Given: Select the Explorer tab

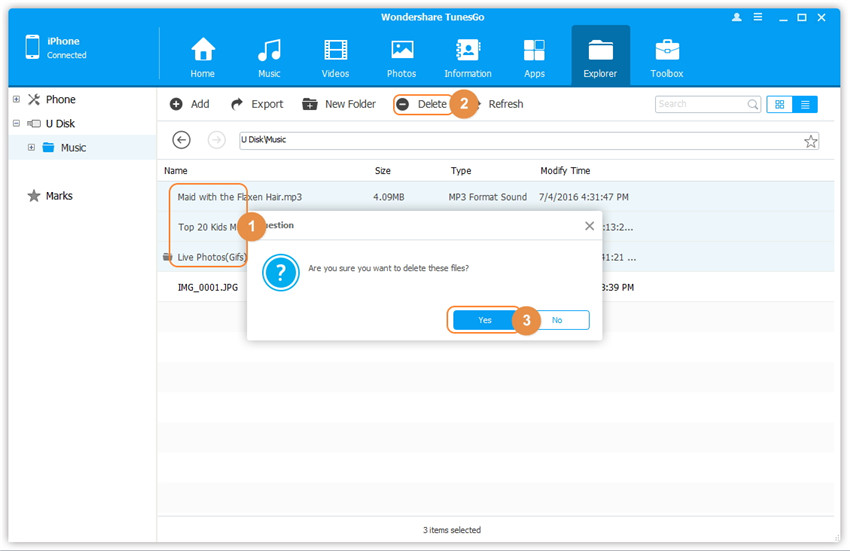Looking at the screenshot, I should 600,56.
